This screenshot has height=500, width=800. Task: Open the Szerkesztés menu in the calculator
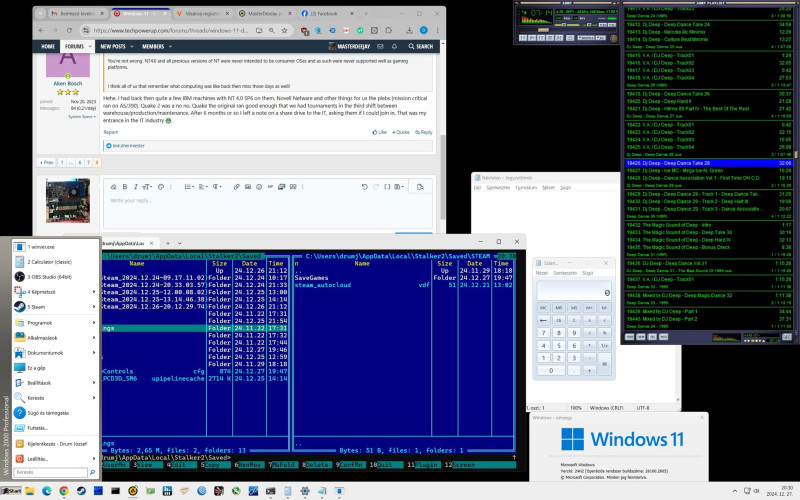click(565, 273)
